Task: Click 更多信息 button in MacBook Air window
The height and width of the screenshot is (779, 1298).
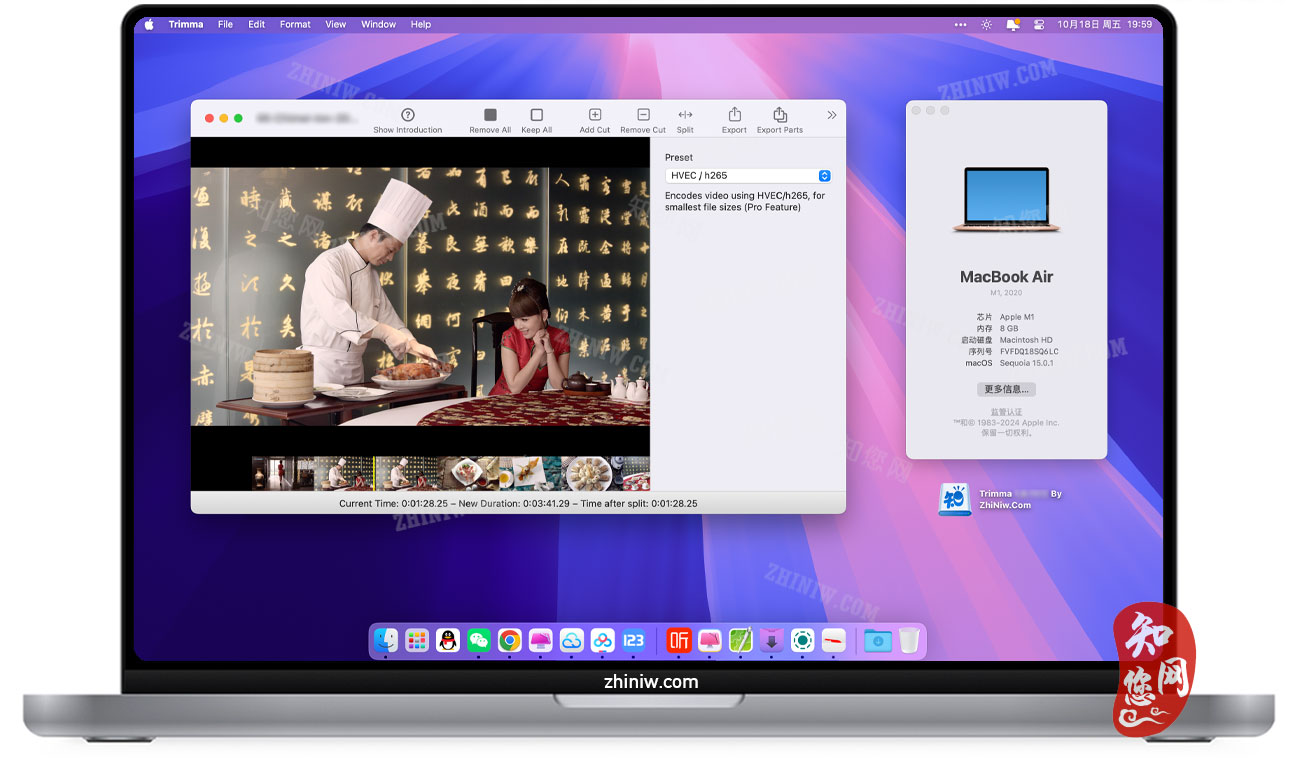Action: coord(1006,389)
